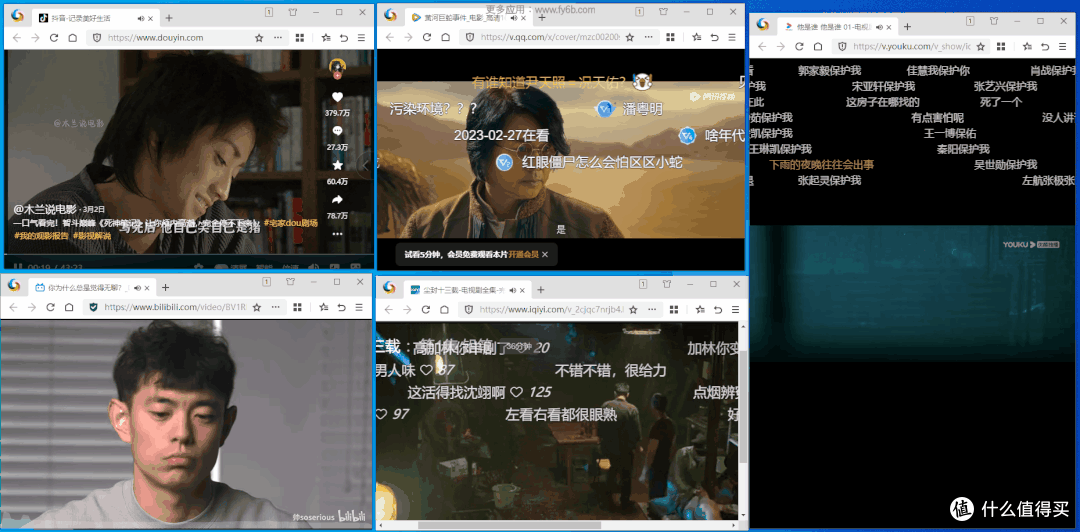Bookmark the bilibili page with star
The height and width of the screenshot is (532, 1080).
tap(256, 307)
